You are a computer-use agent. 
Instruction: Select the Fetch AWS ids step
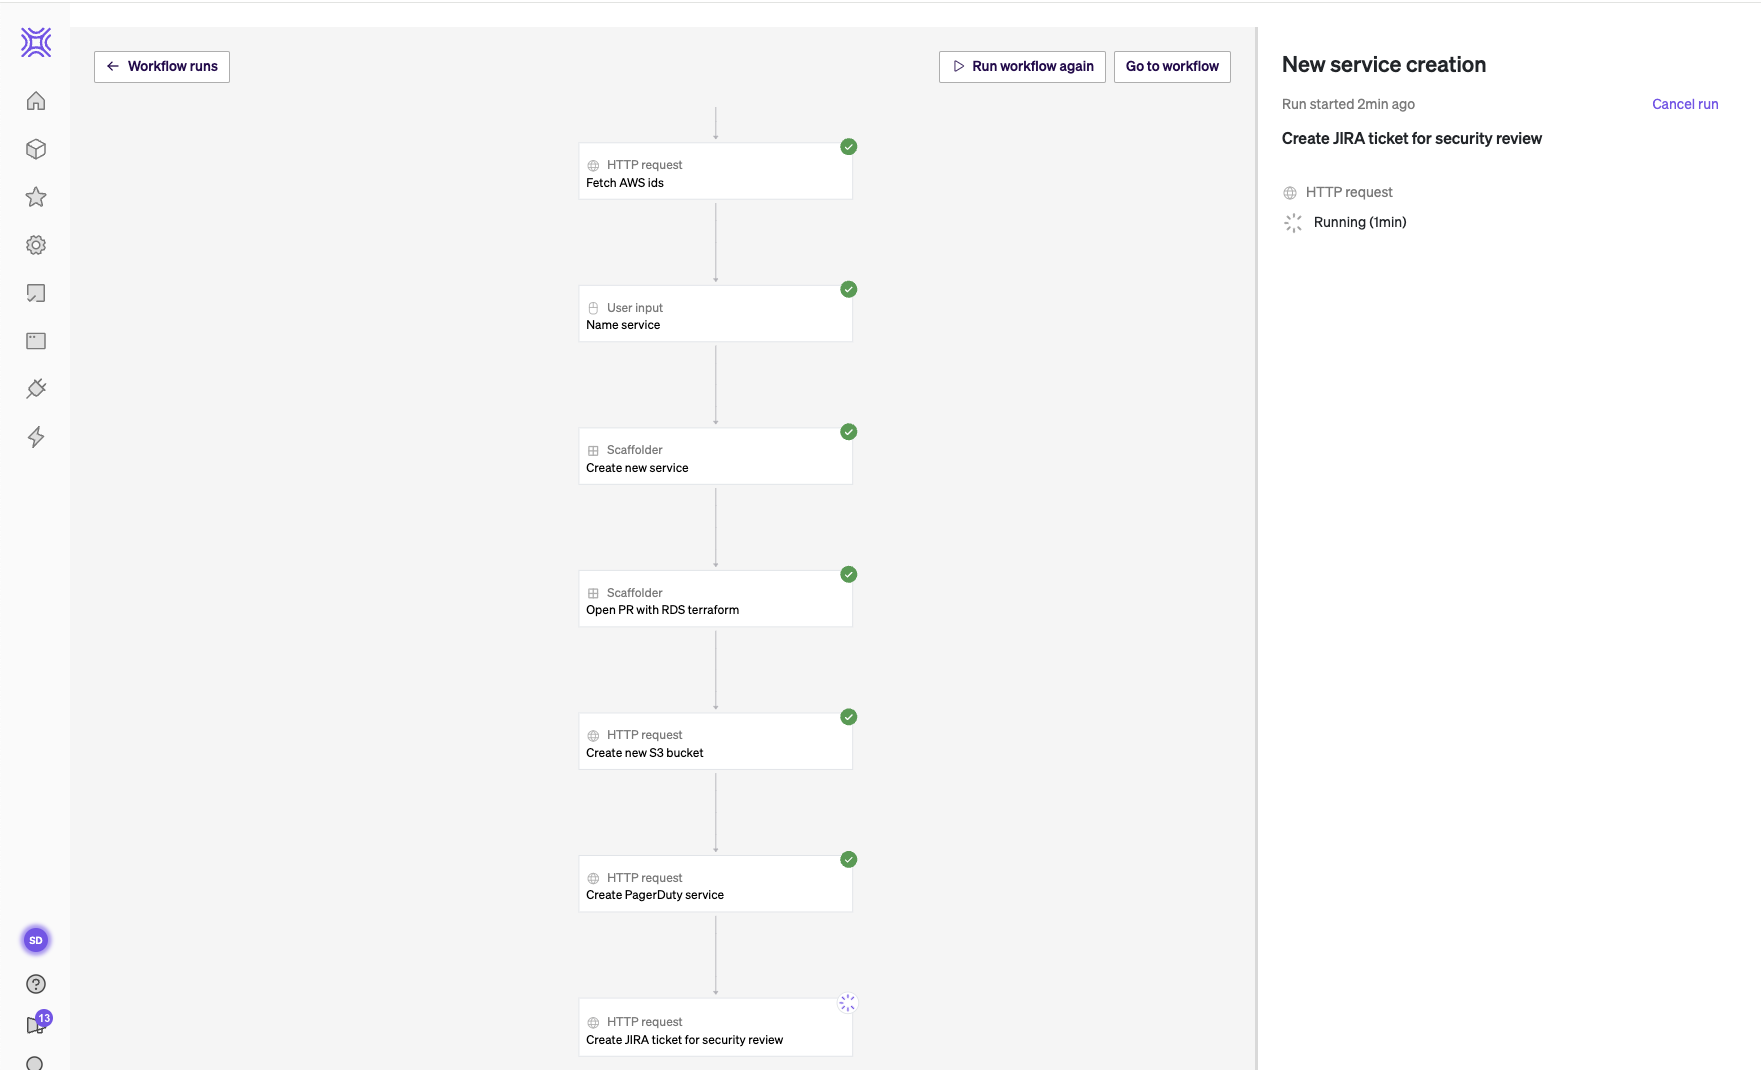pos(715,172)
